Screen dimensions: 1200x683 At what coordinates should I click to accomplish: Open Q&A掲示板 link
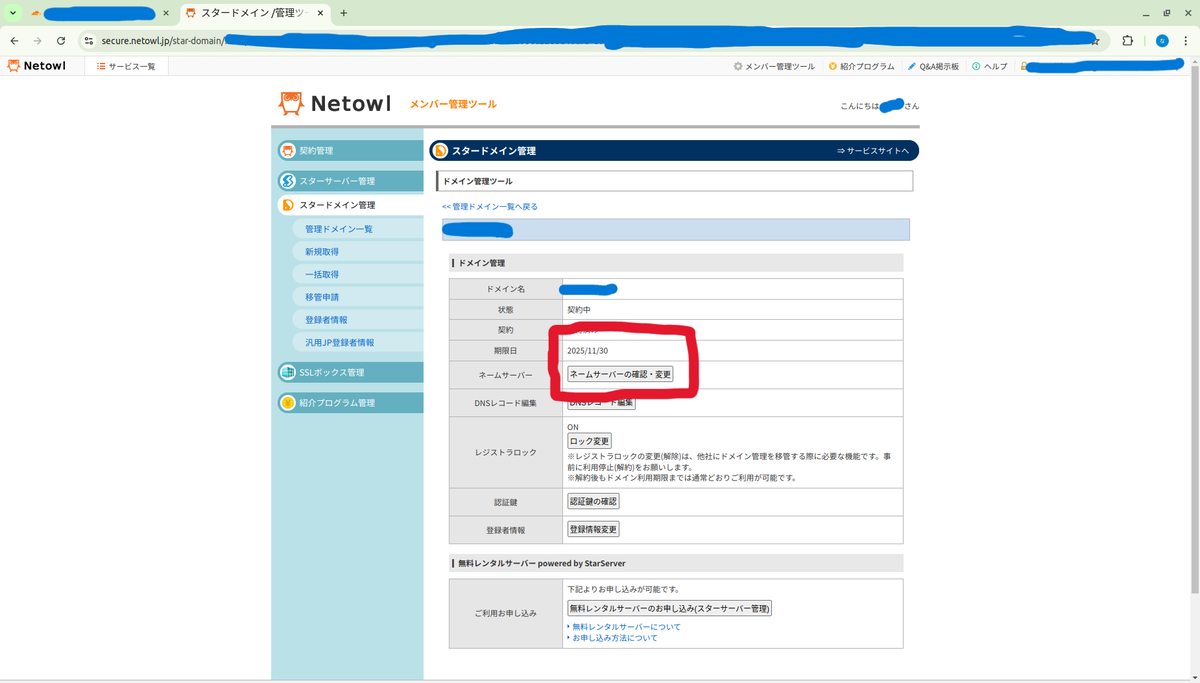[x=933, y=66]
